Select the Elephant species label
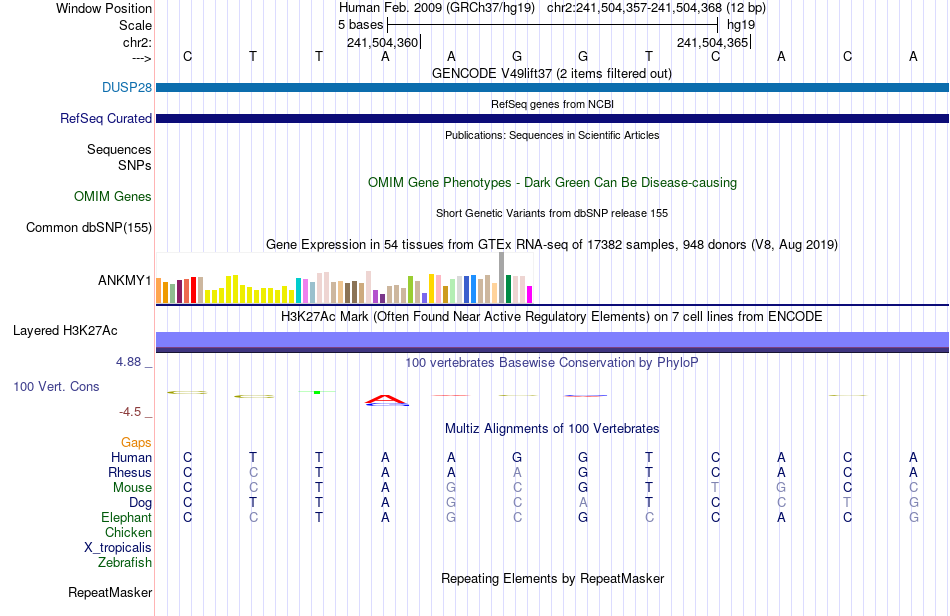The width and height of the screenshot is (950, 616). point(127,517)
